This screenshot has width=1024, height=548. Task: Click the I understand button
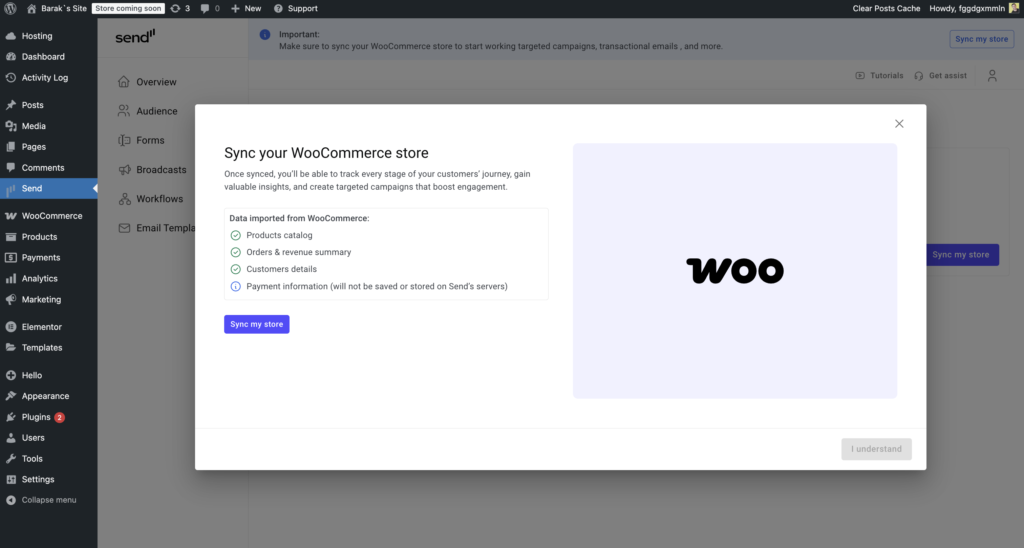click(876, 449)
